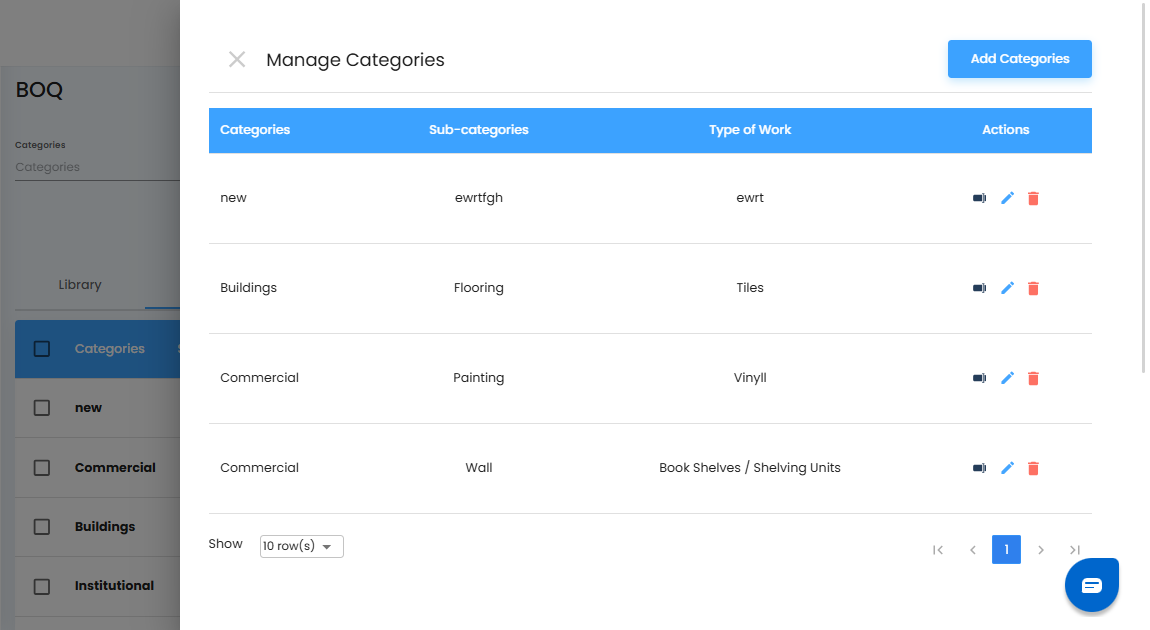Go to the last page of the table
Image resolution: width=1150 pixels, height=630 pixels.
pos(1075,550)
